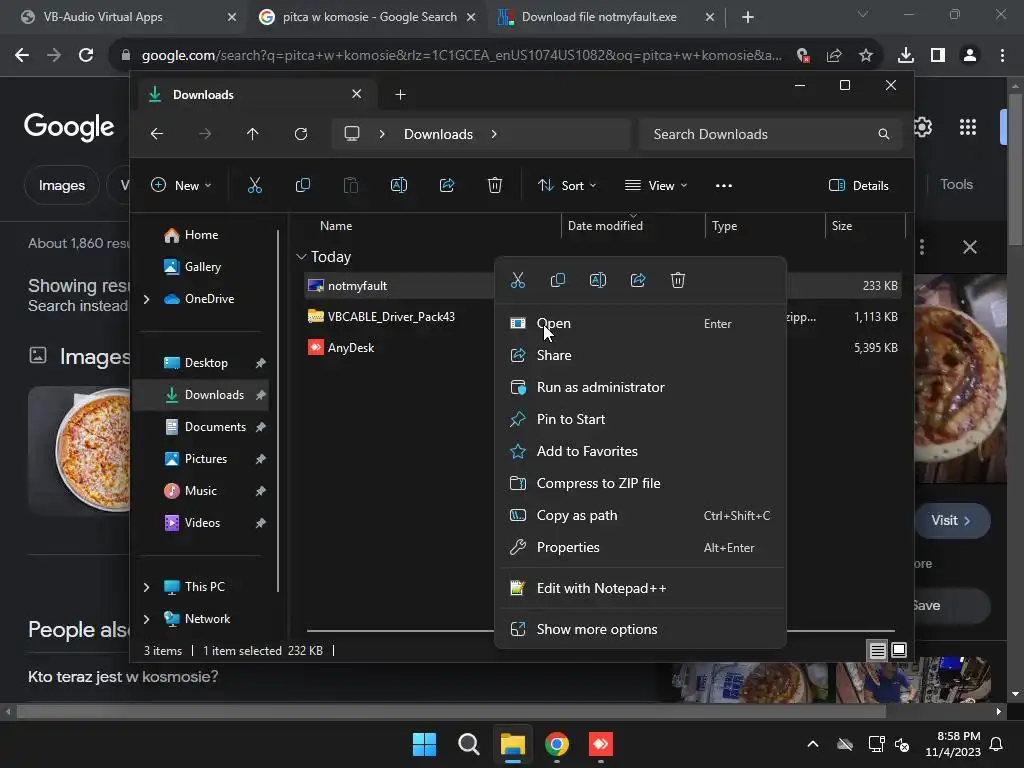Open Properties from the context menu
The height and width of the screenshot is (768, 1024).
(x=640, y=547)
